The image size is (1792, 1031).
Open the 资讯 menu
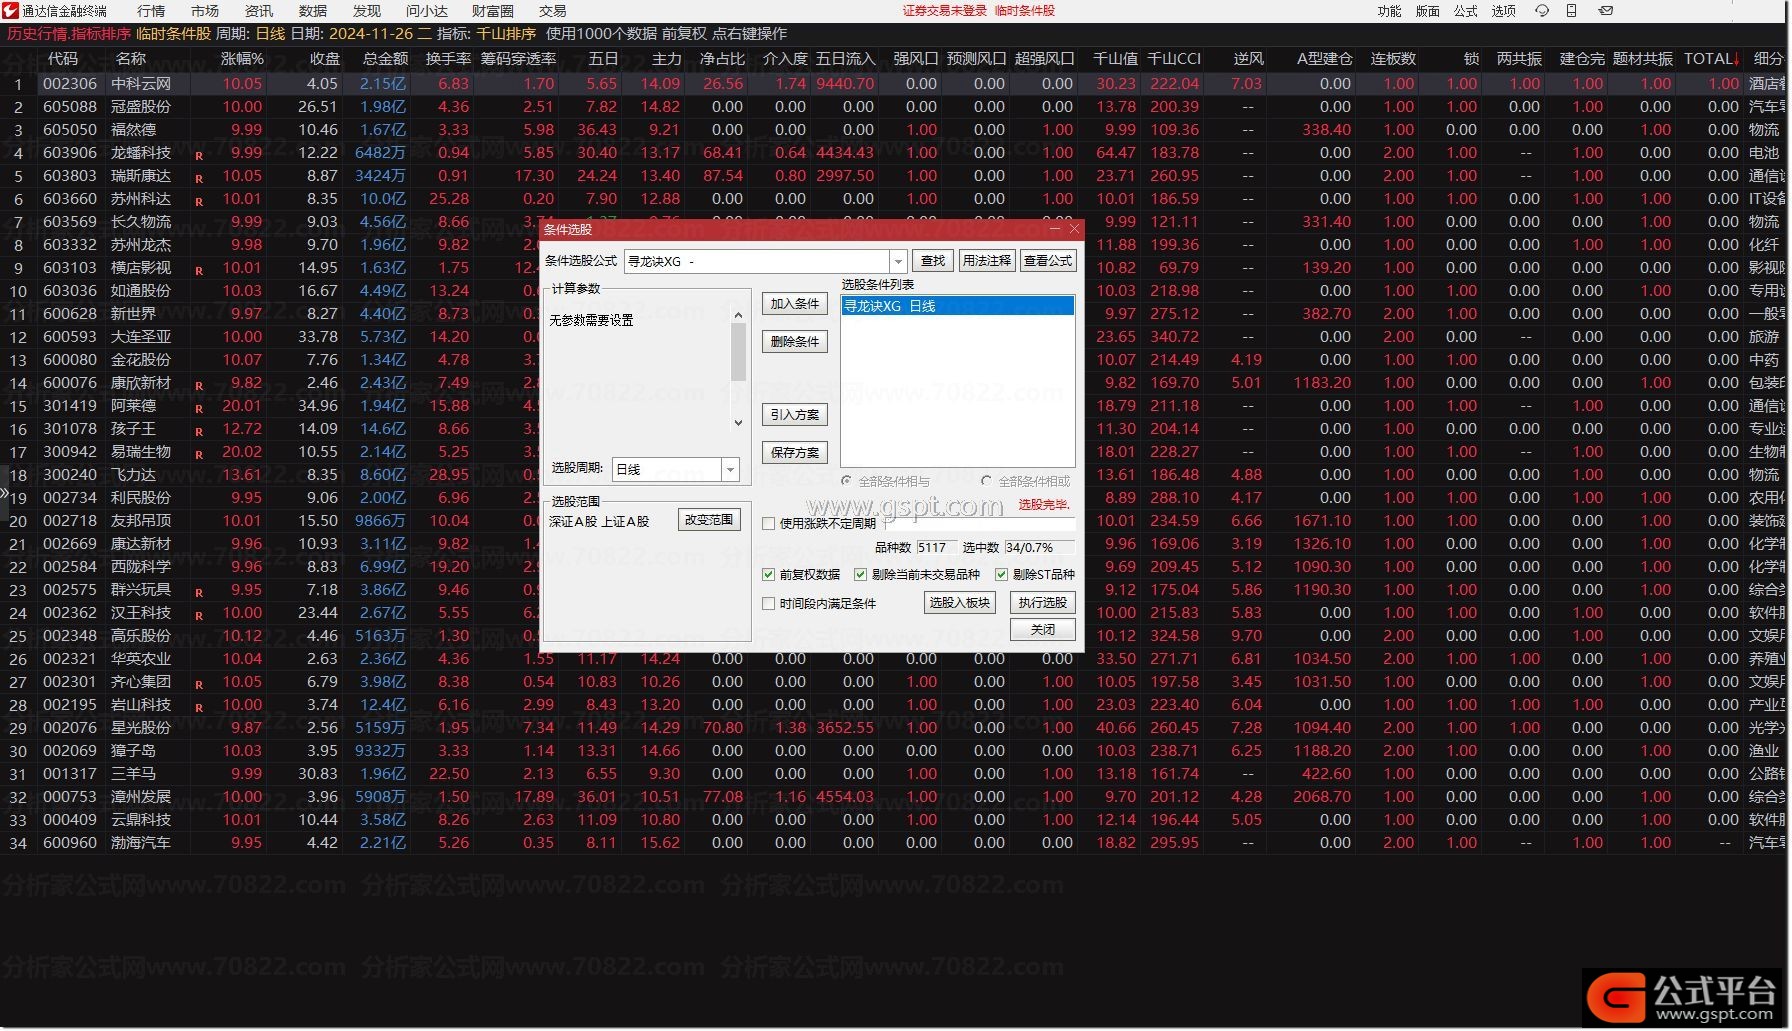[x=259, y=11]
